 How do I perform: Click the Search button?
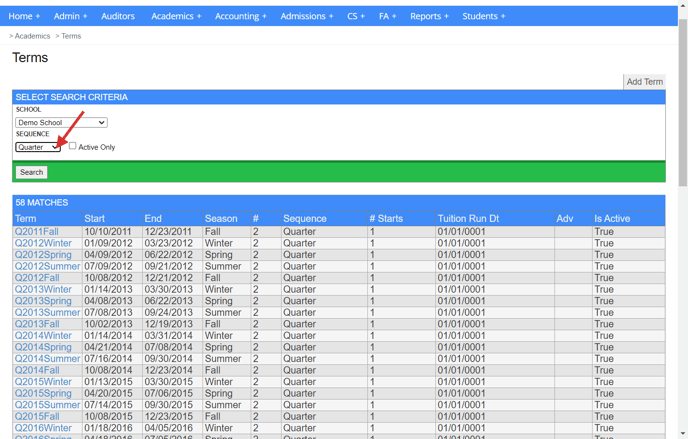[x=32, y=172]
